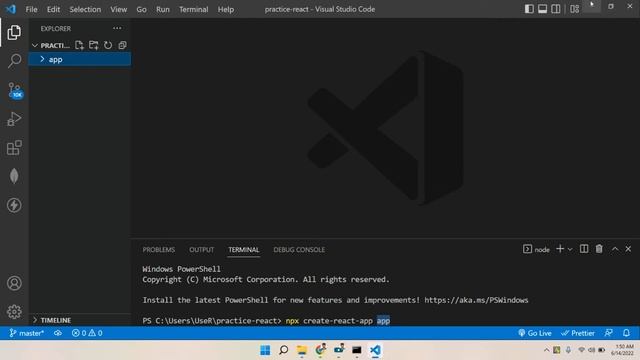Open the Run menu
Image resolution: width=640 pixels, height=360 pixels.
(162, 9)
